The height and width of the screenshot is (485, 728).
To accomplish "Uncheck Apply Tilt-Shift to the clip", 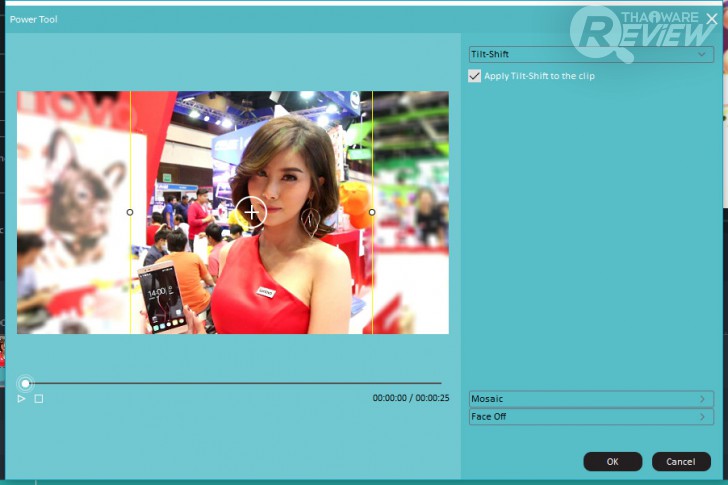I will [x=474, y=76].
